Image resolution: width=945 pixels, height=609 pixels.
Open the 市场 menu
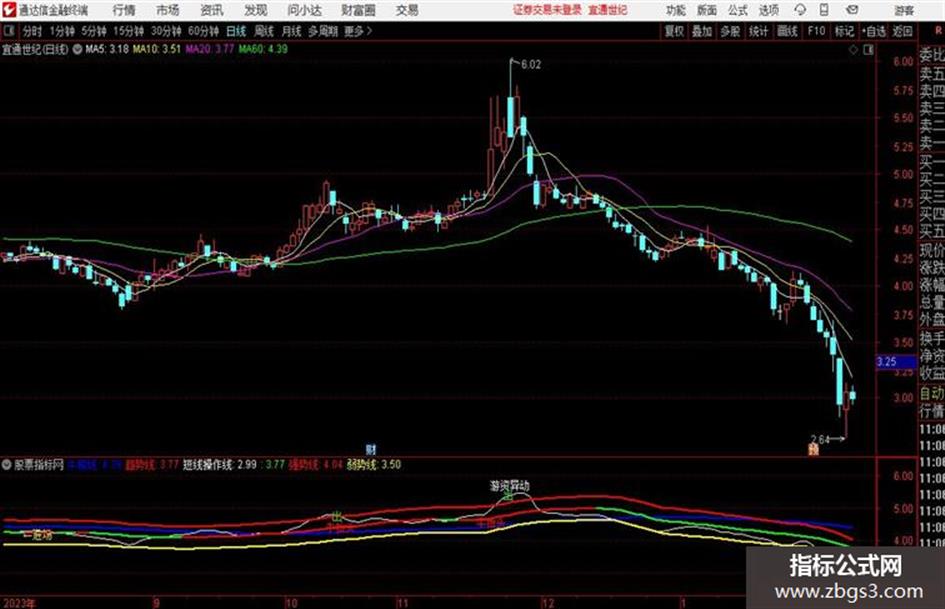pyautogui.click(x=168, y=10)
